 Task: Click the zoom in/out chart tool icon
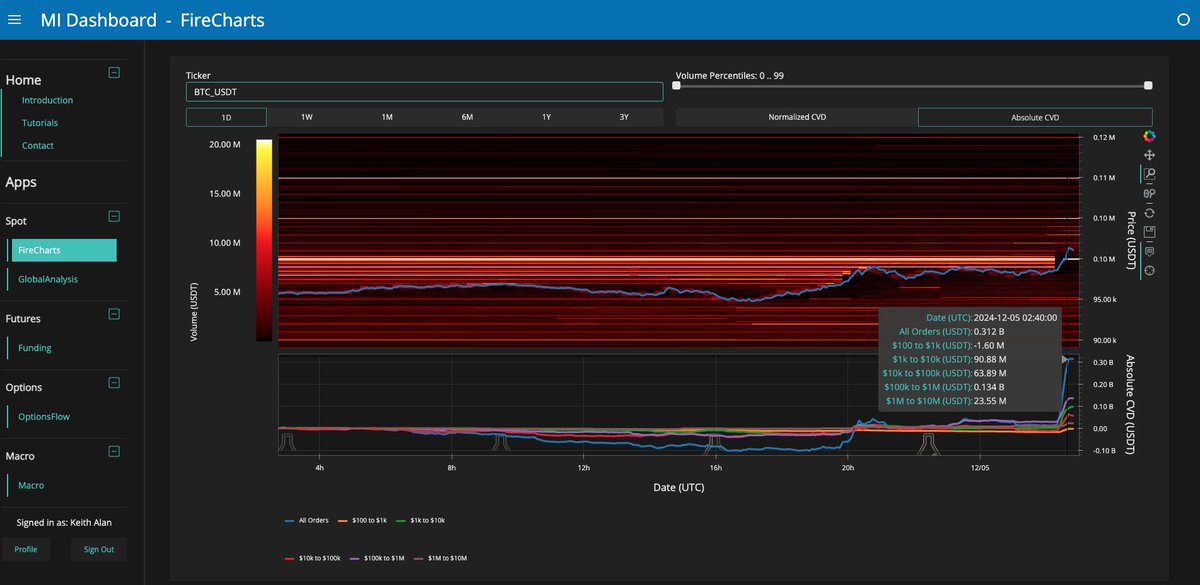click(x=1149, y=193)
